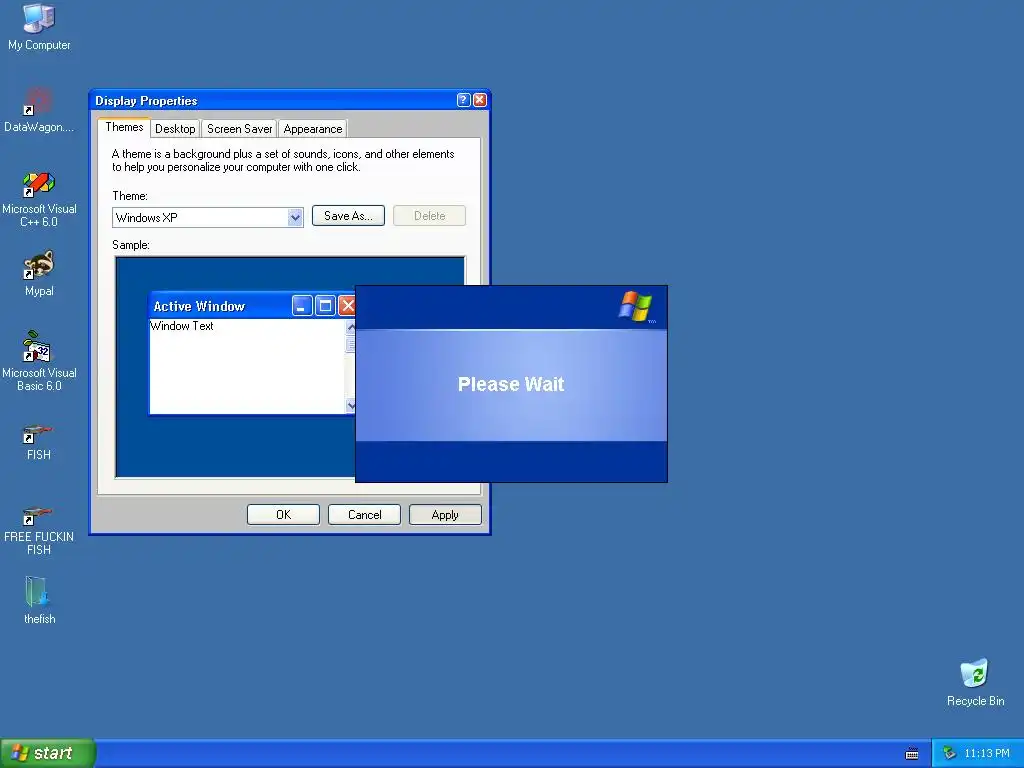Click the Display Properties help question button
Screen dimensions: 1024x768
coord(463,100)
